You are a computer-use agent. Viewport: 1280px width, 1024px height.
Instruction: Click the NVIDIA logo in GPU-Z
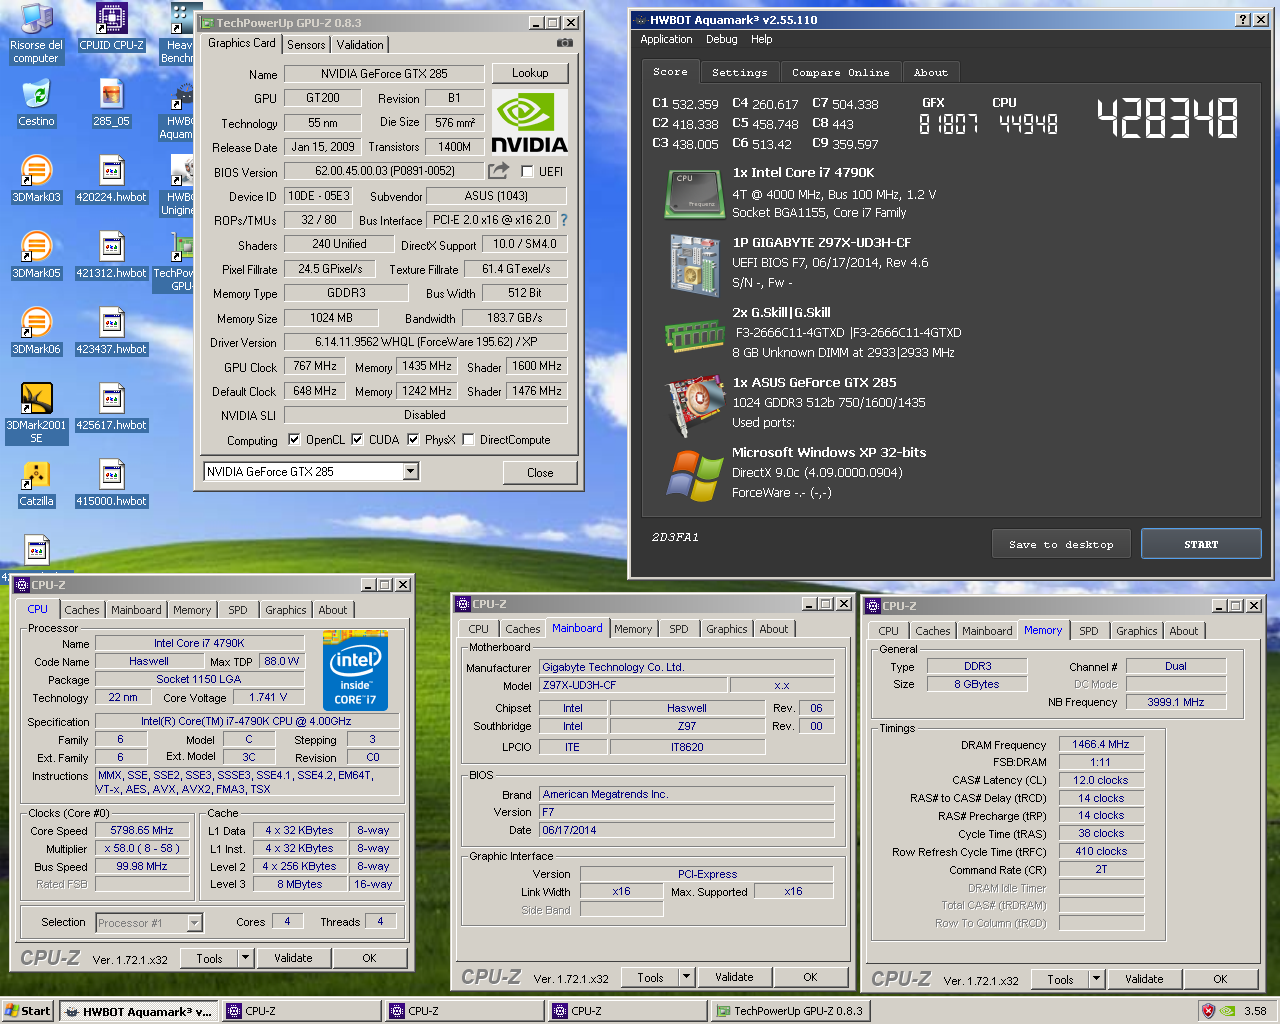point(529,122)
